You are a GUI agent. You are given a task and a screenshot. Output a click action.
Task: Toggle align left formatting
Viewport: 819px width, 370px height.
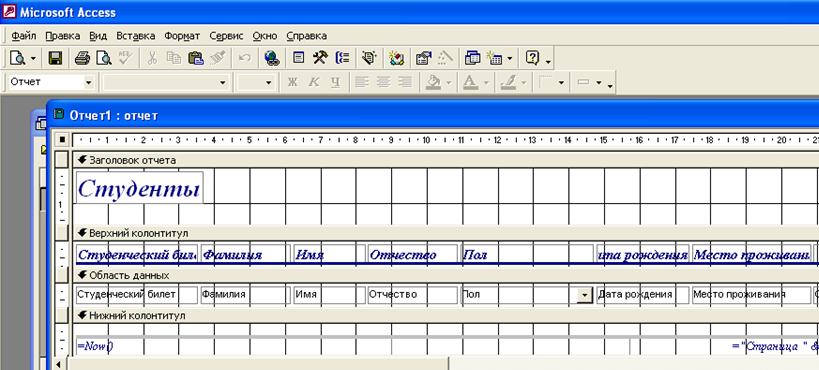coord(362,82)
